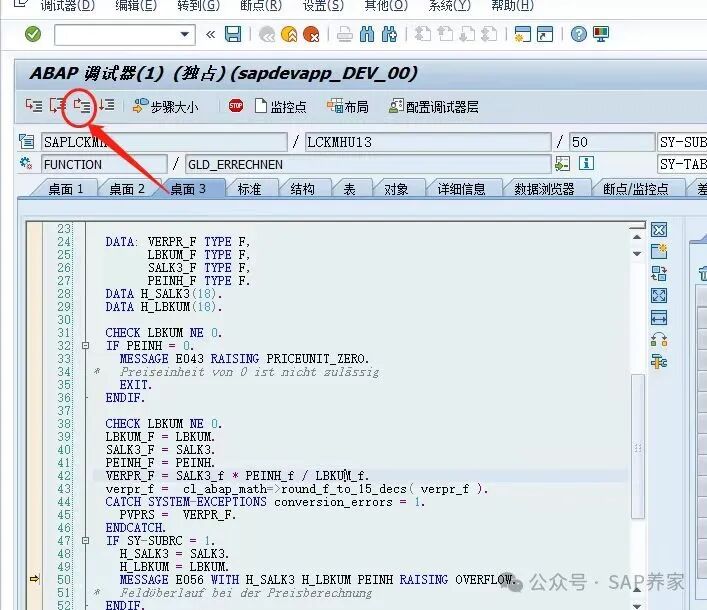This screenshot has width=707, height=610.
Task: Click the program icon left of SAPLCKM field
Action: pyautogui.click(x=27, y=142)
